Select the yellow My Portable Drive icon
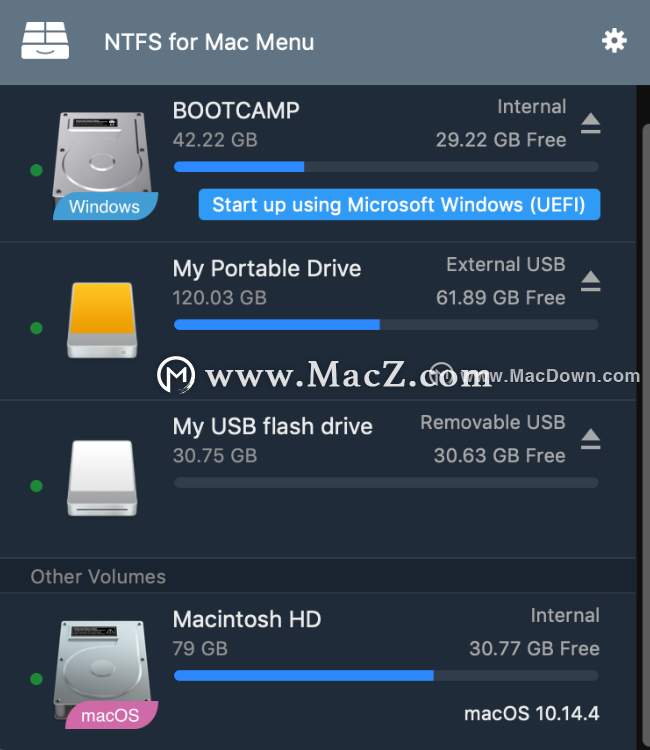Viewport: 650px width, 750px height. [x=102, y=320]
